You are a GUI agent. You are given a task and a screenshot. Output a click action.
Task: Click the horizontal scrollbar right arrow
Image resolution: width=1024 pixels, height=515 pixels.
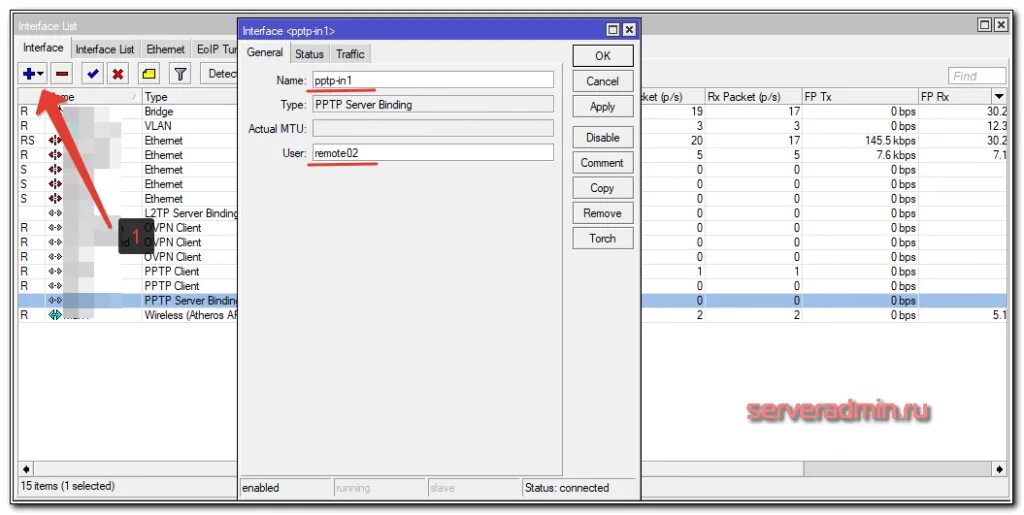[x=1000, y=469]
